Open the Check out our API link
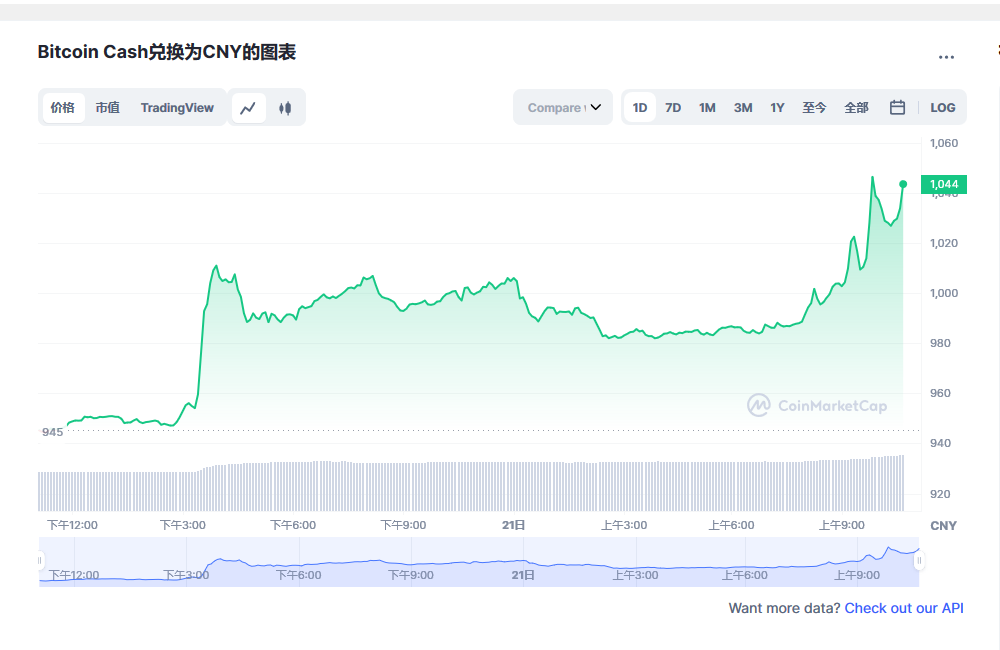1000x650 pixels. coord(904,608)
